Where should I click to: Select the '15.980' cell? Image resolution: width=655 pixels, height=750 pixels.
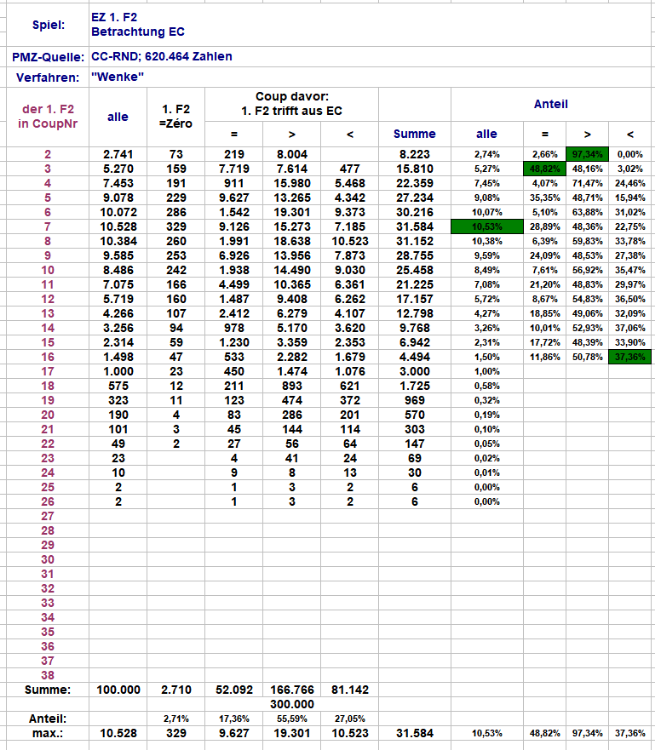(292, 183)
